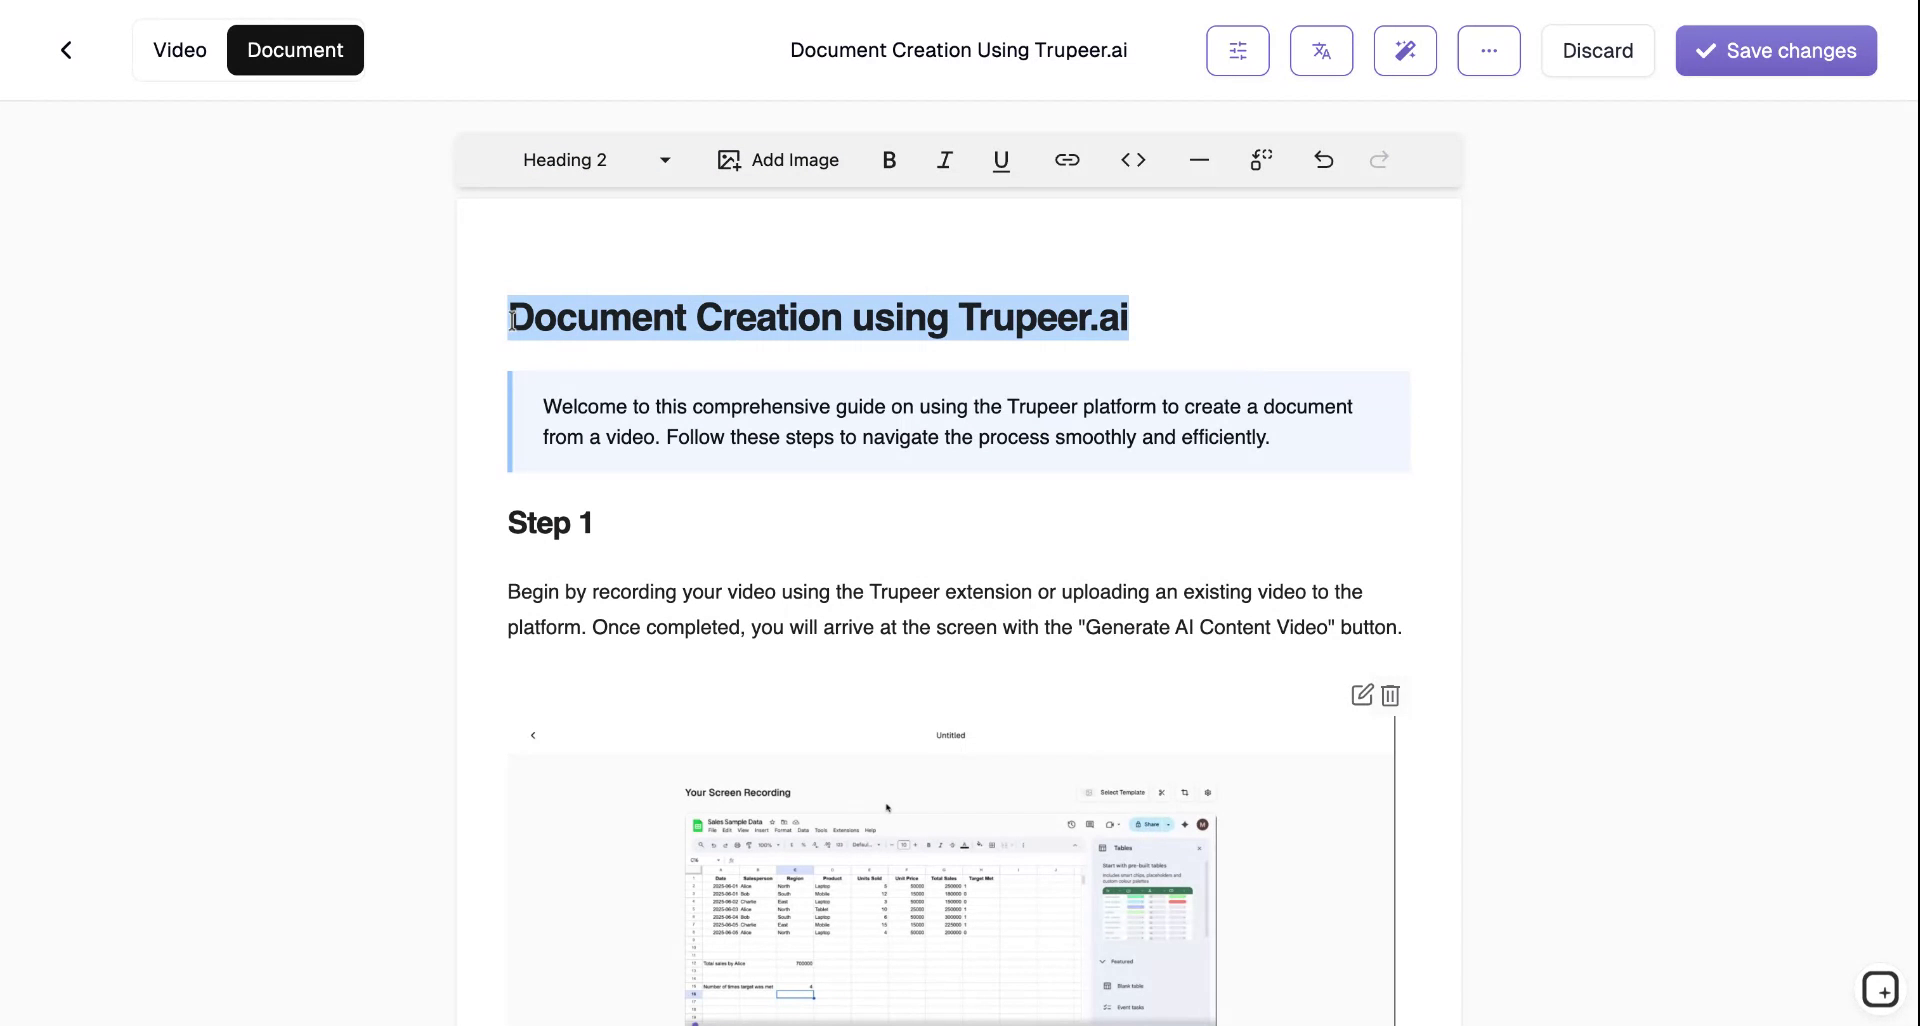This screenshot has height=1026, width=1920.
Task: Toggle bold formatting
Action: tap(888, 159)
